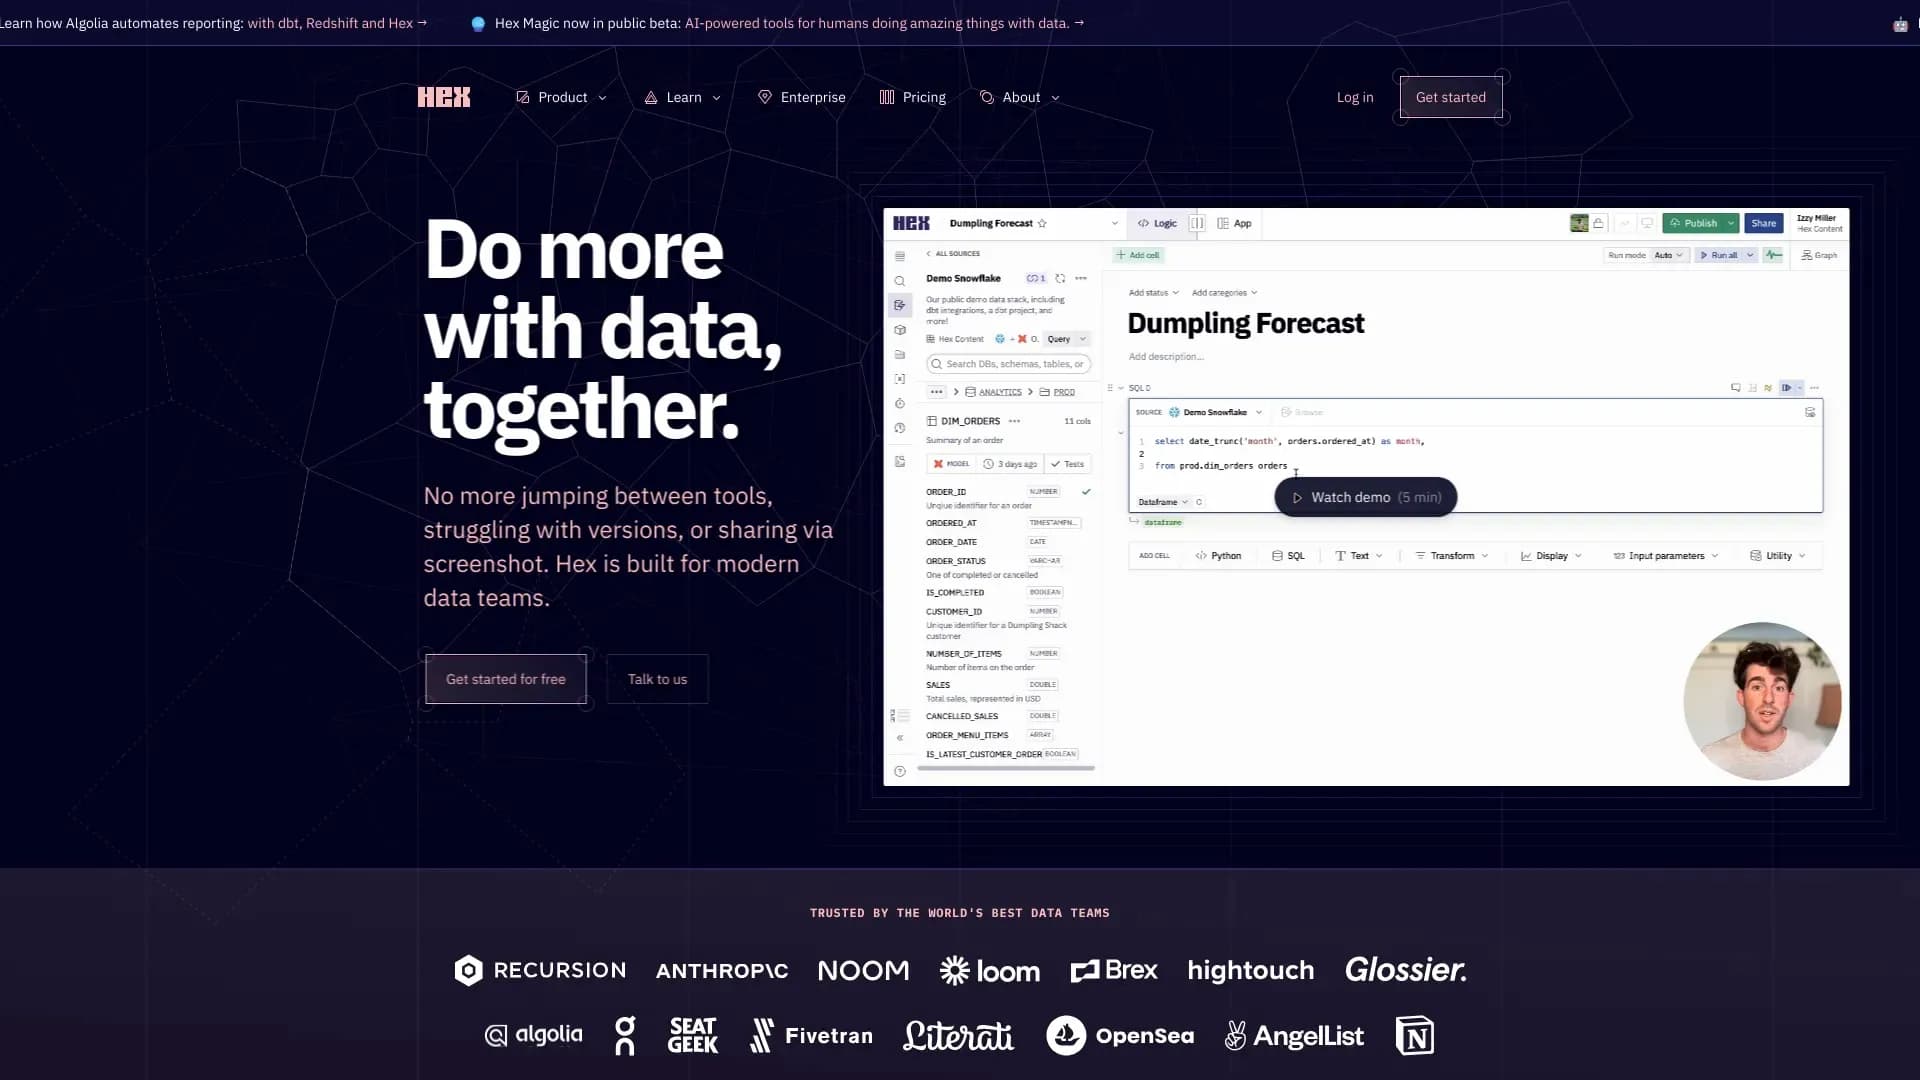Viewport: 1920px width, 1080px height.
Task: Switch to the App tab
Action: (x=1234, y=223)
